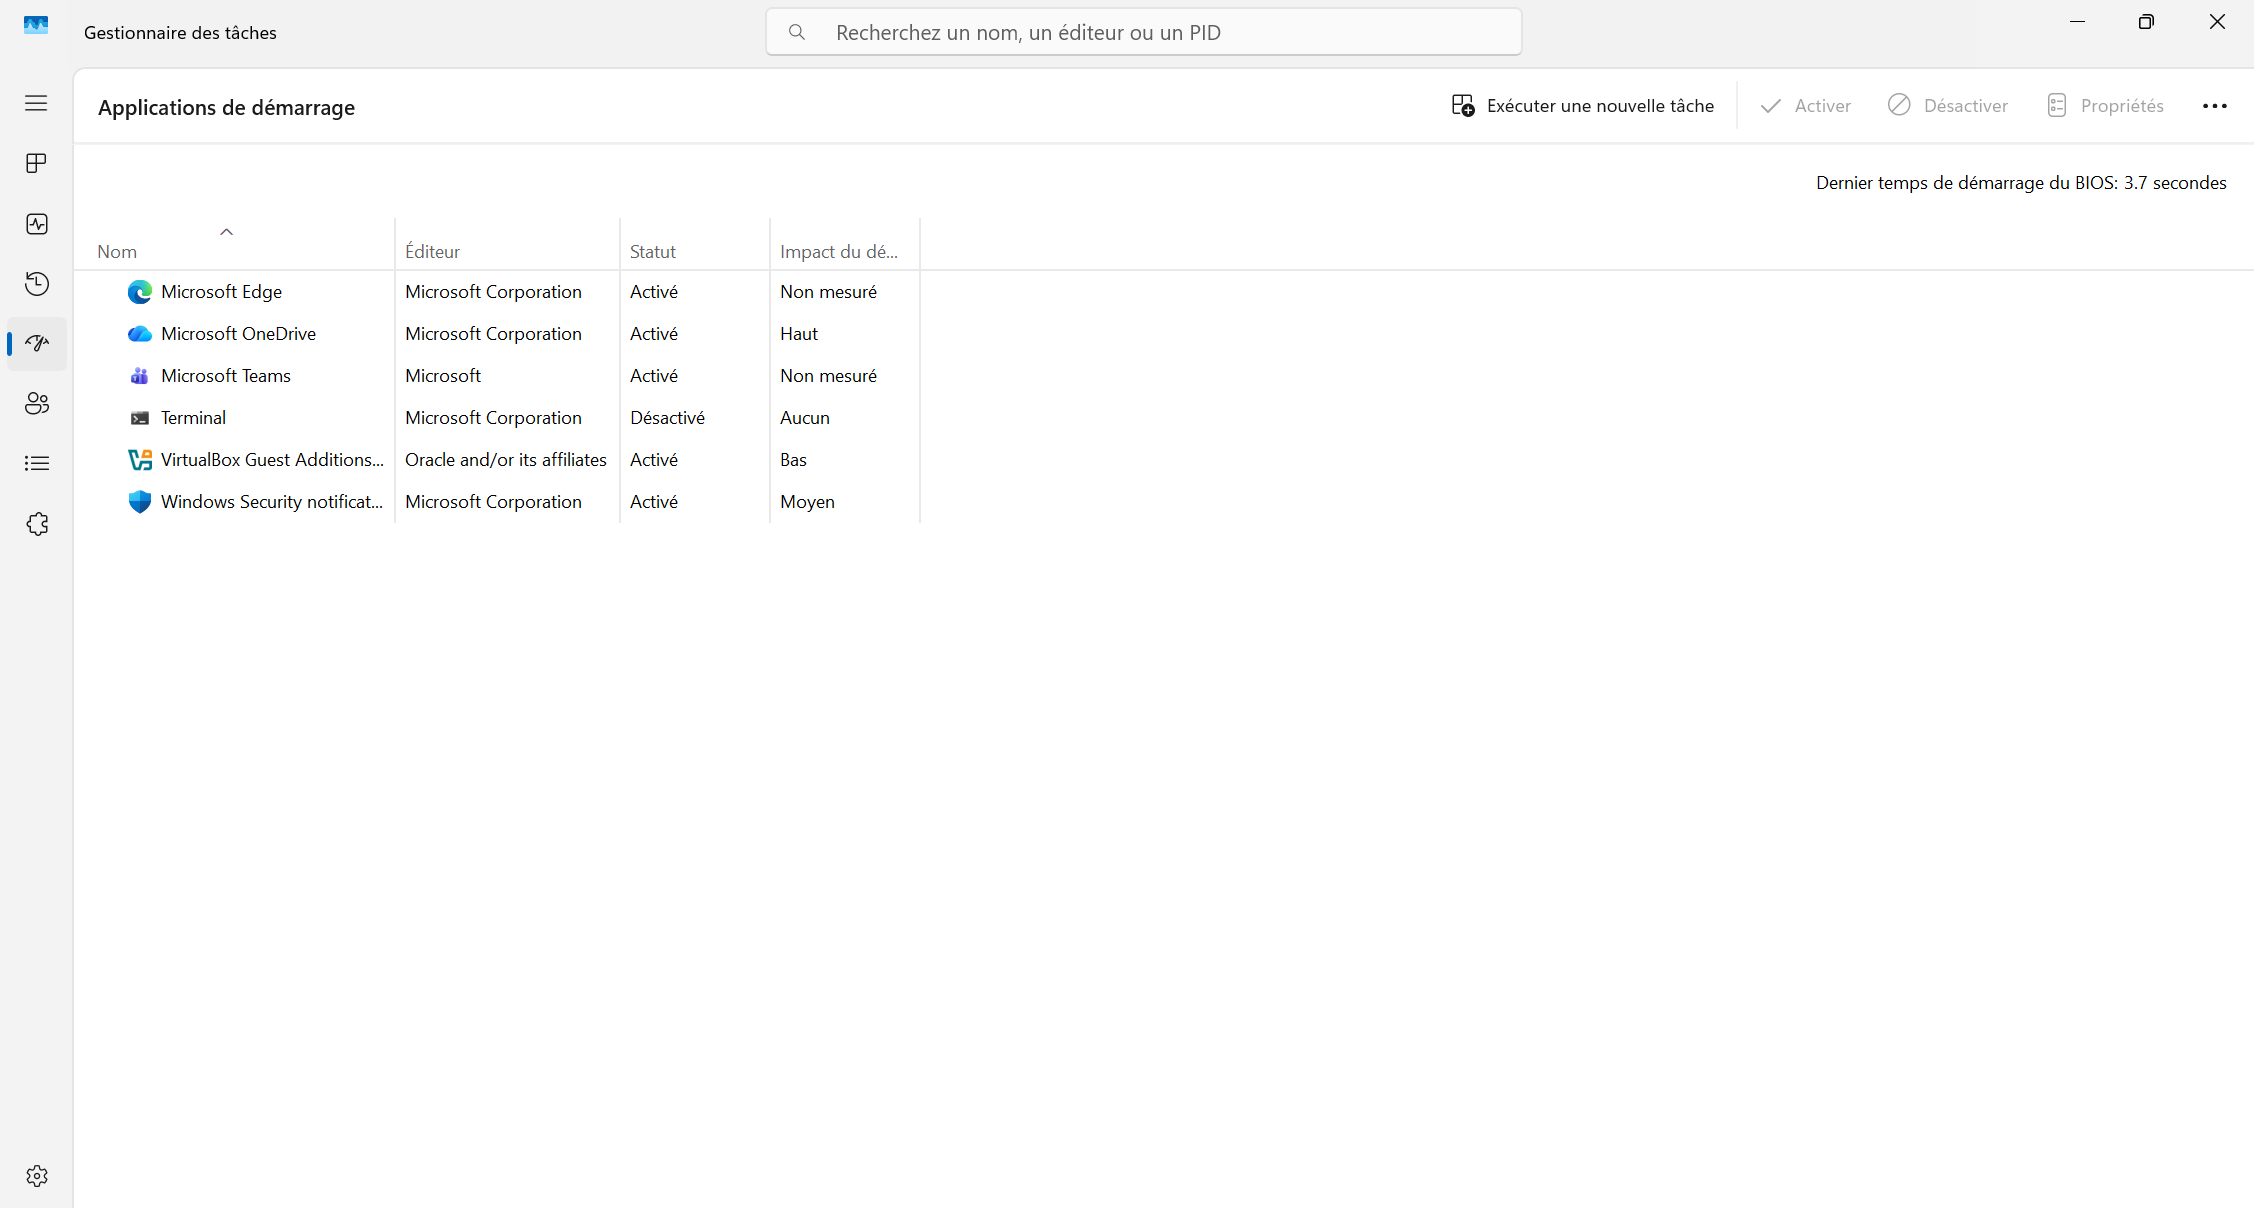Go to Processes page in sidebar

pos(36,163)
